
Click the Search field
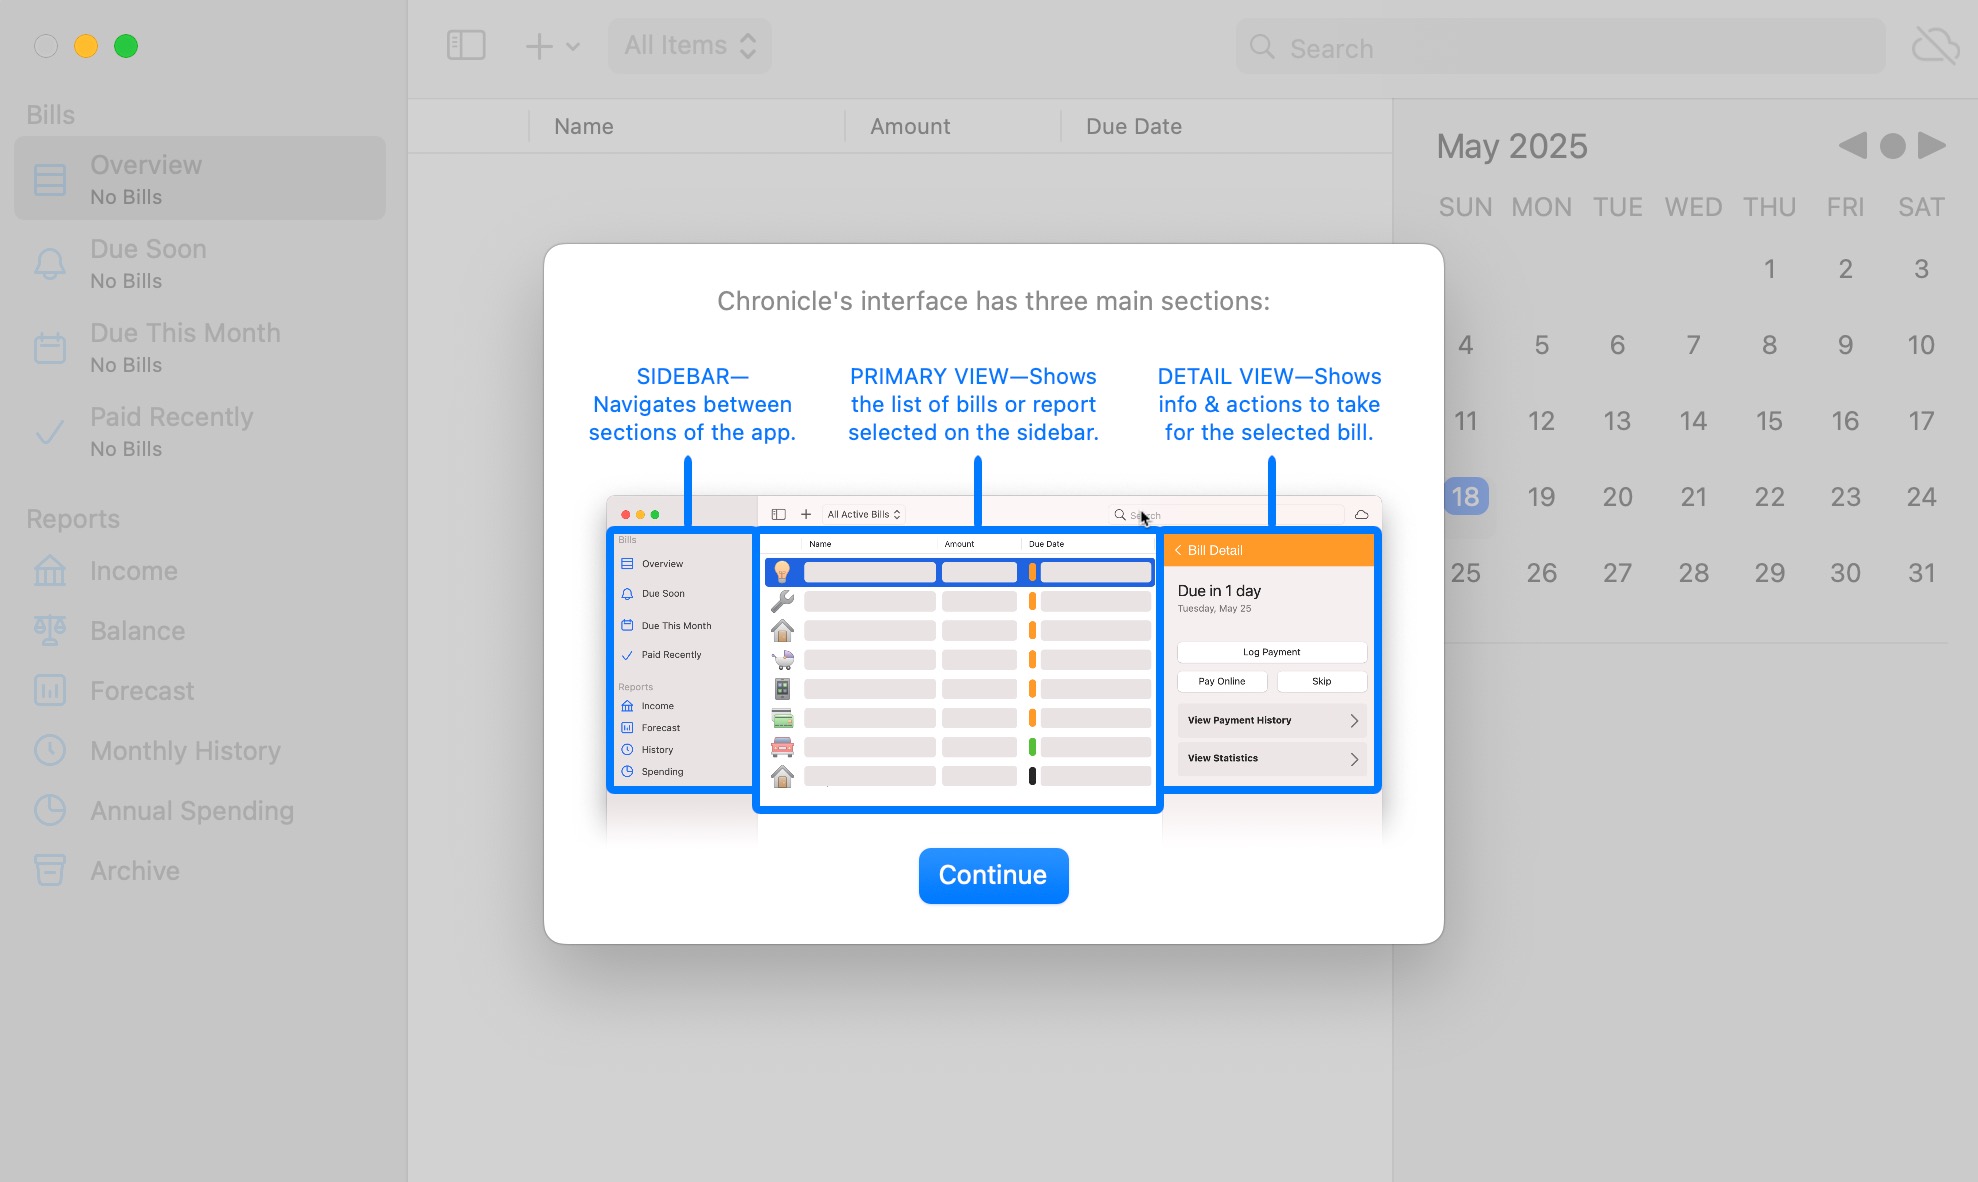point(1560,47)
